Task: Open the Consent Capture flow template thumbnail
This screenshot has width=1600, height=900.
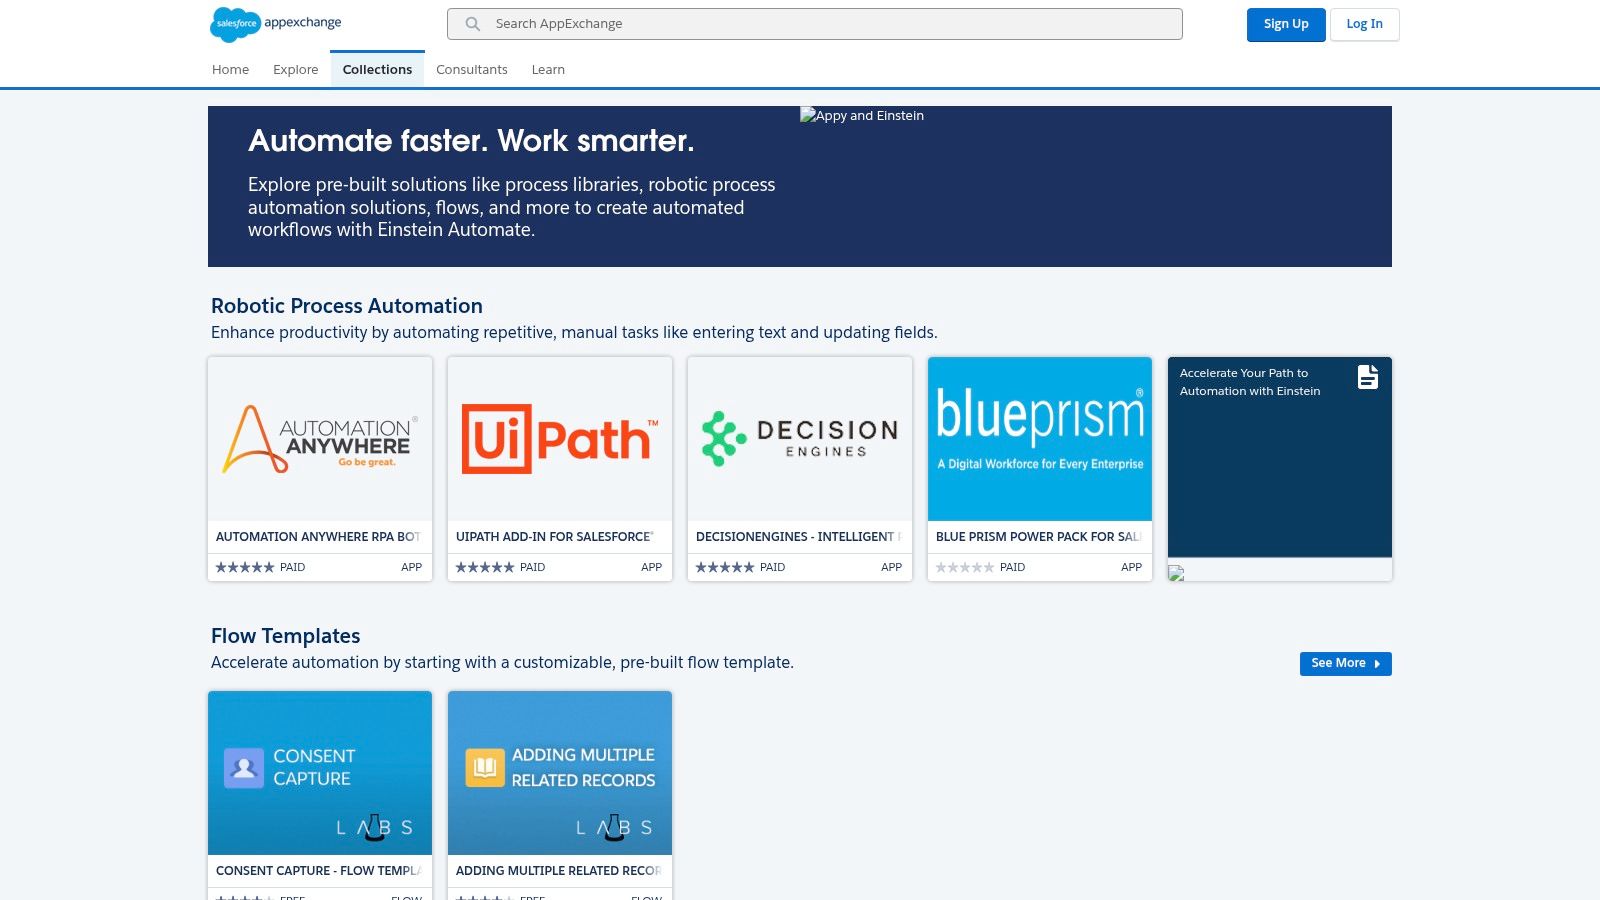Action: click(319, 771)
